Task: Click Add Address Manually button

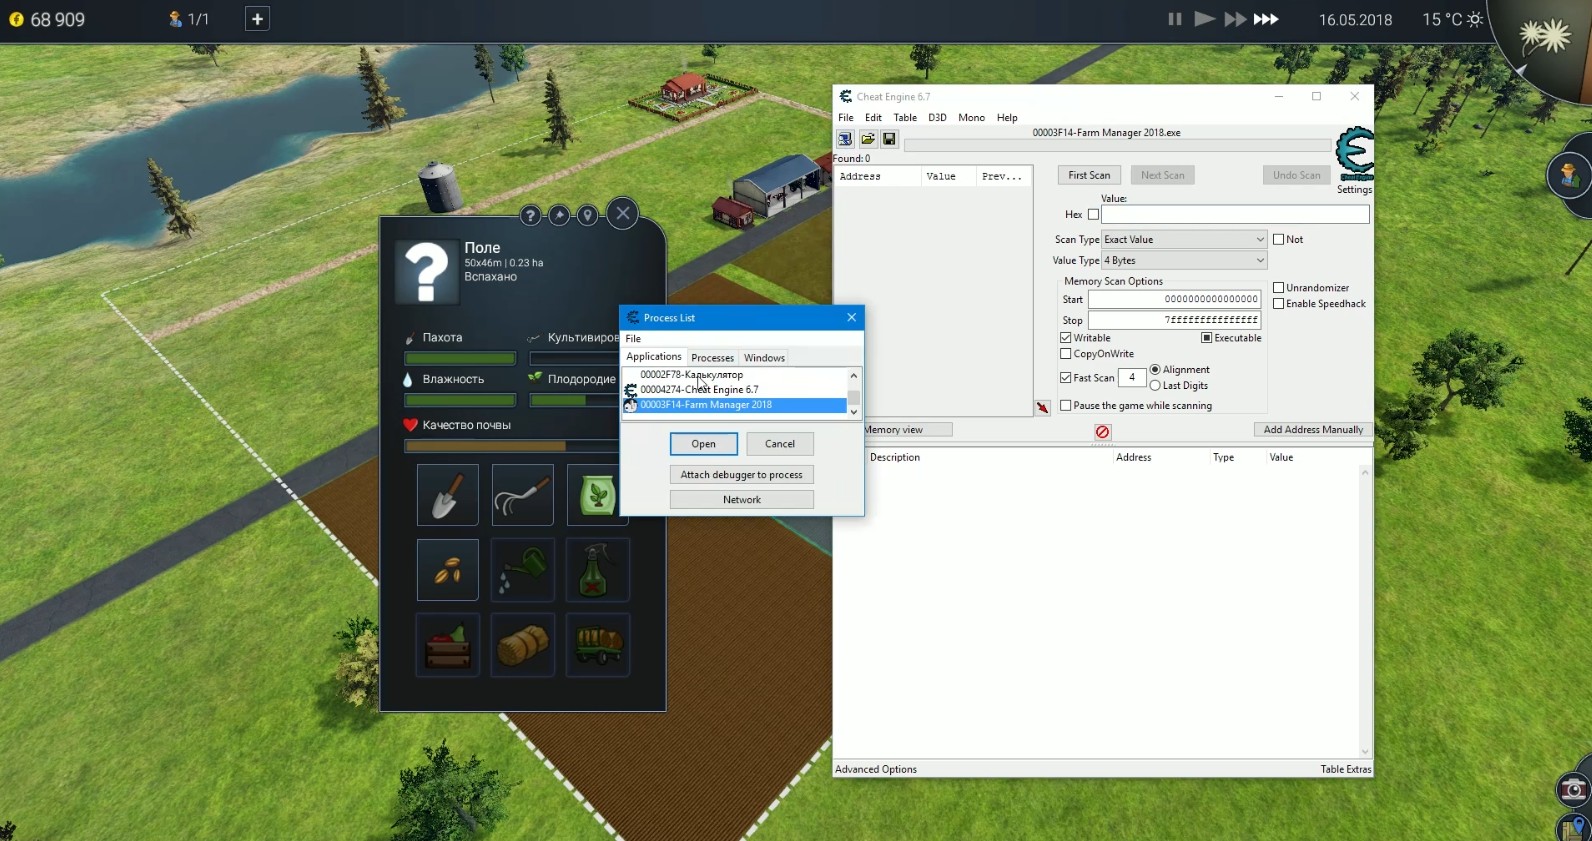Action: [x=1313, y=430]
